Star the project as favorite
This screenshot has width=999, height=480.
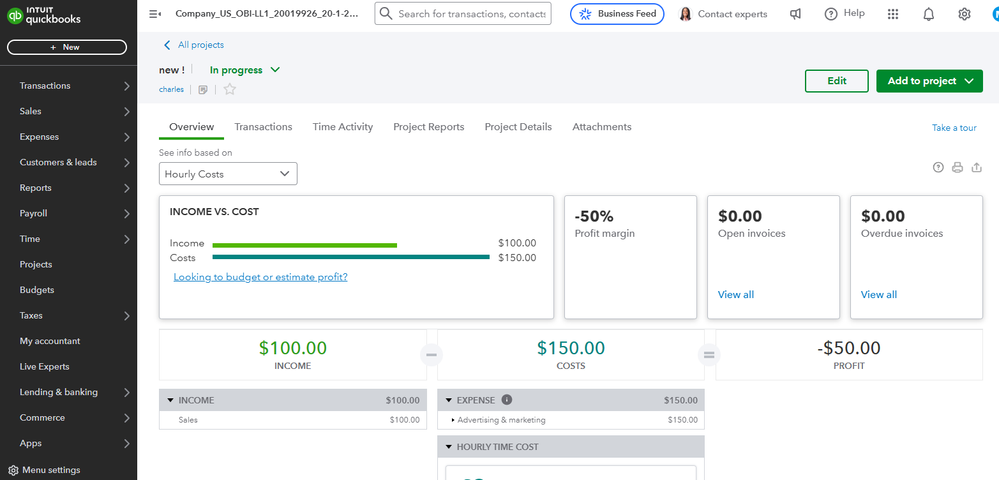(x=230, y=90)
